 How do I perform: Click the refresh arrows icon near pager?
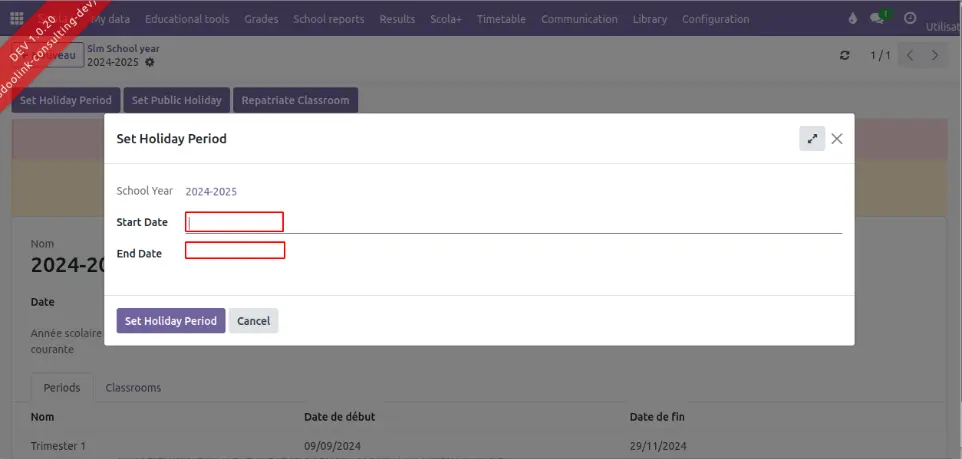[x=845, y=56]
